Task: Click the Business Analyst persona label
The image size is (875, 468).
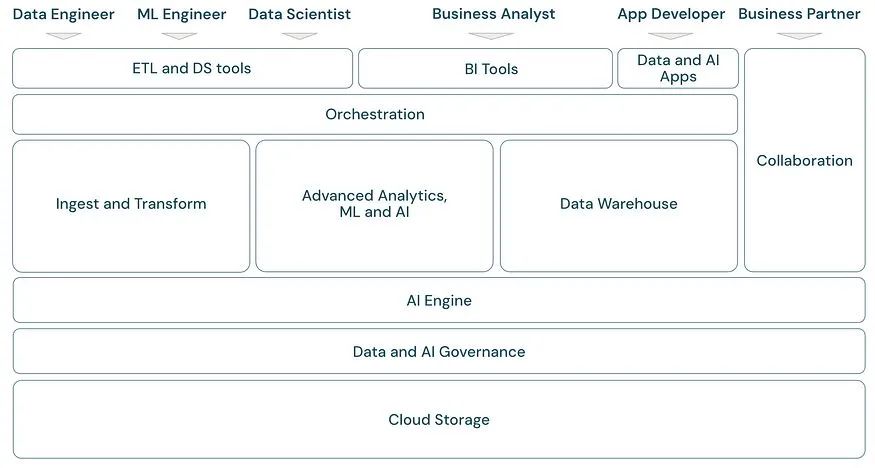Action: (494, 14)
